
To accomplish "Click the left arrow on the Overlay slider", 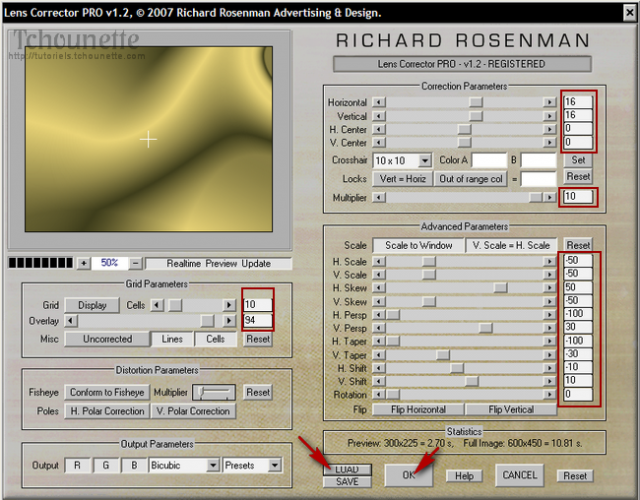I will [x=69, y=321].
